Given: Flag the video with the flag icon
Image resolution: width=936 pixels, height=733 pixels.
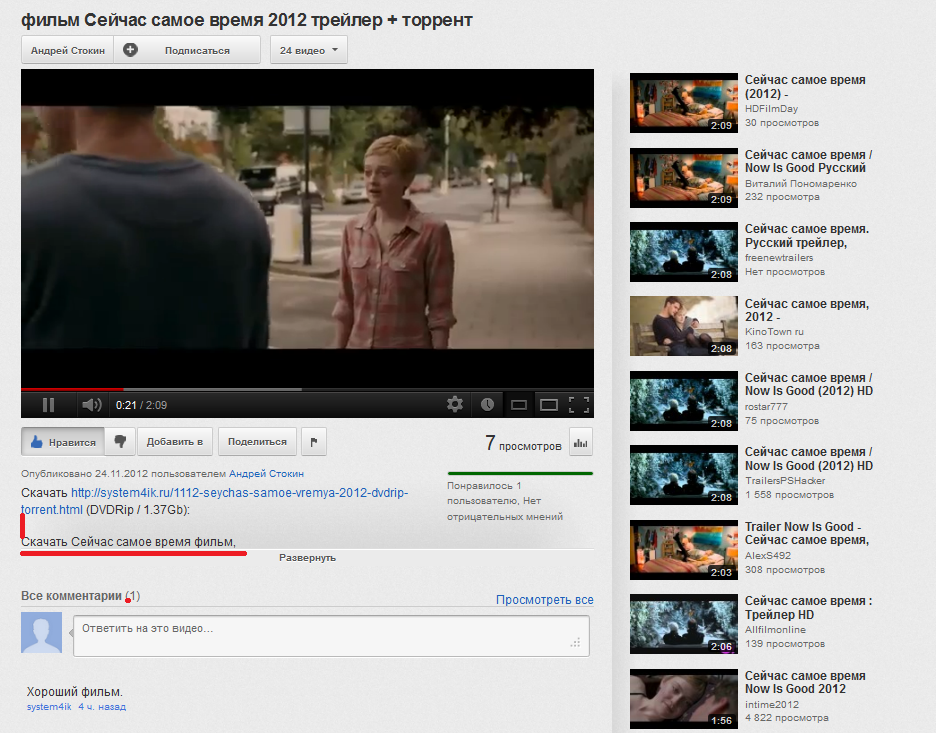Looking at the screenshot, I should point(314,442).
